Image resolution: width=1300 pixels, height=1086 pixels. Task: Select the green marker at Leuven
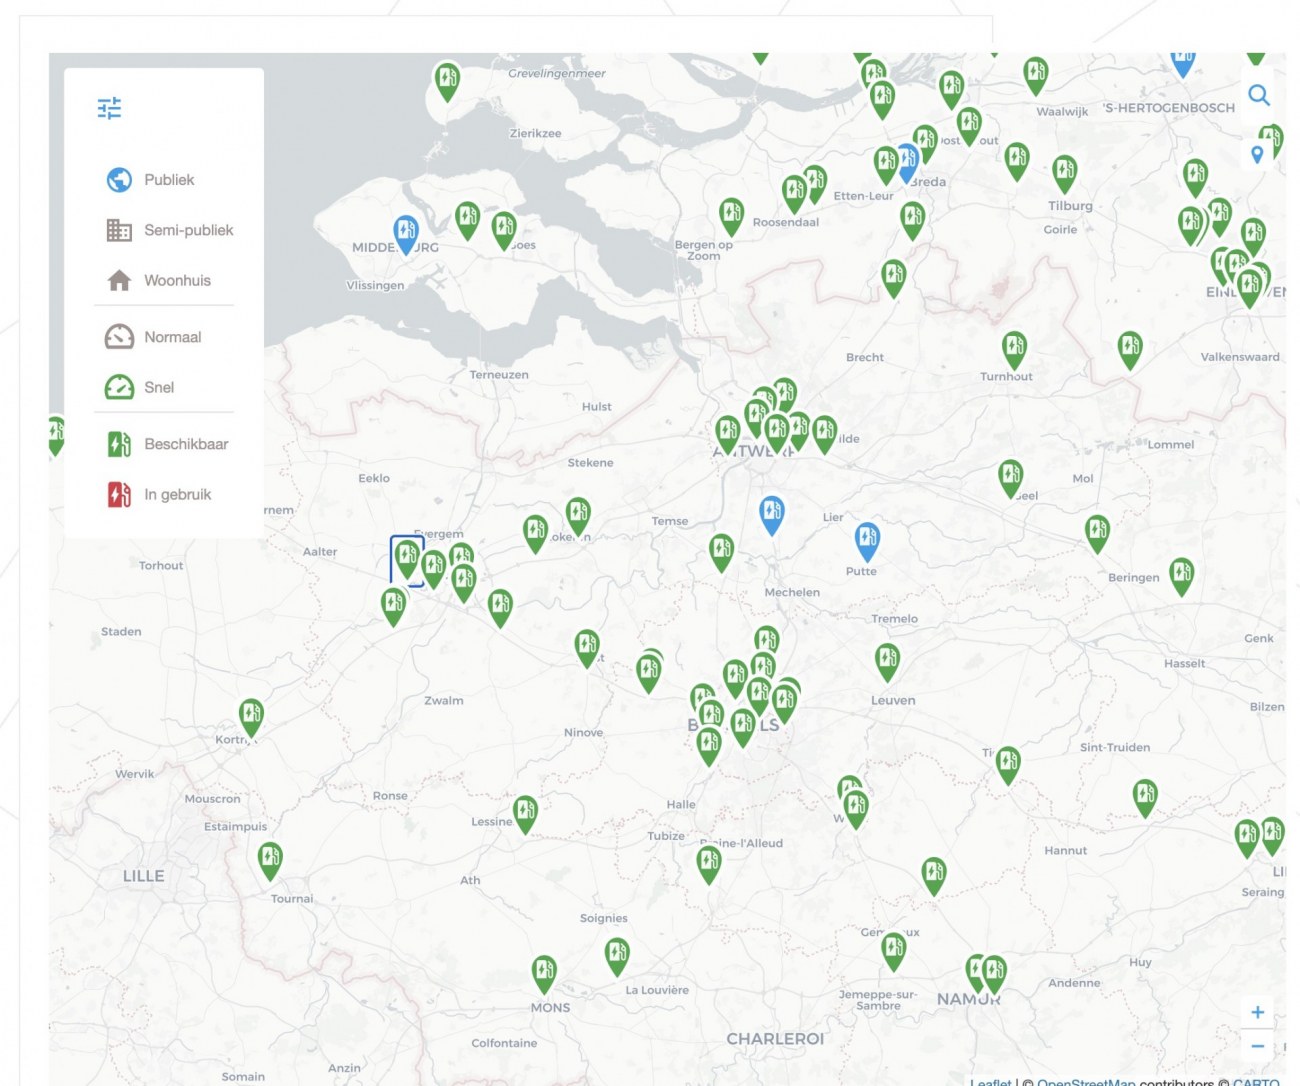coord(887,663)
